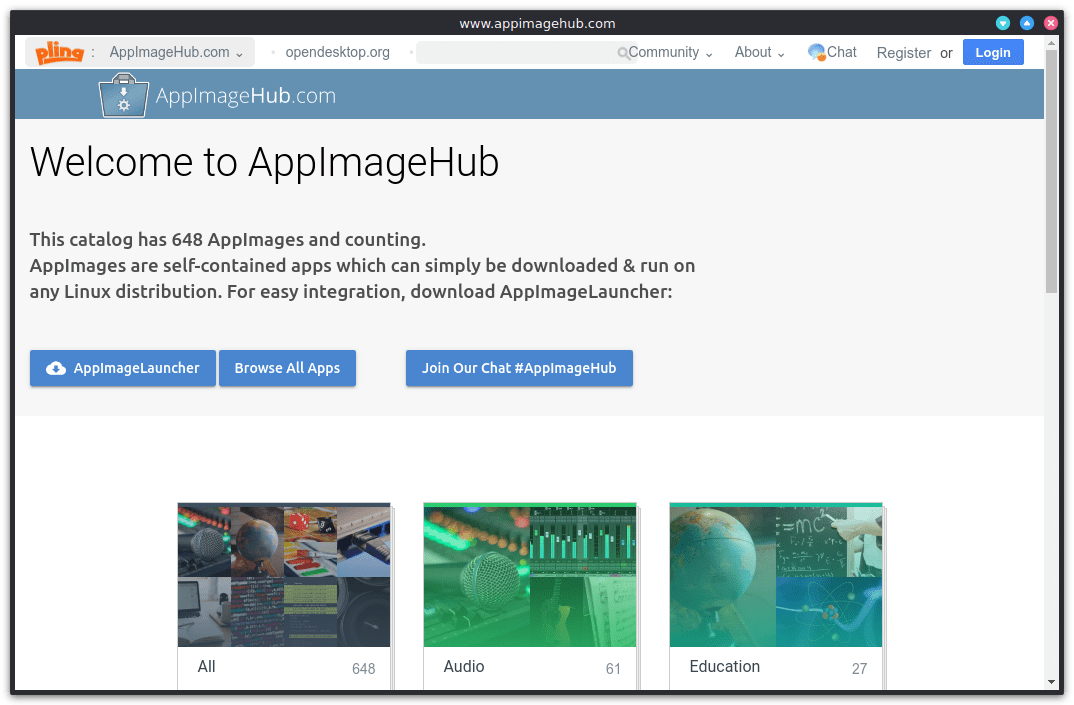The image size is (1074, 705).
Task: Open the Education category thumbnail
Action: pyautogui.click(x=775, y=576)
